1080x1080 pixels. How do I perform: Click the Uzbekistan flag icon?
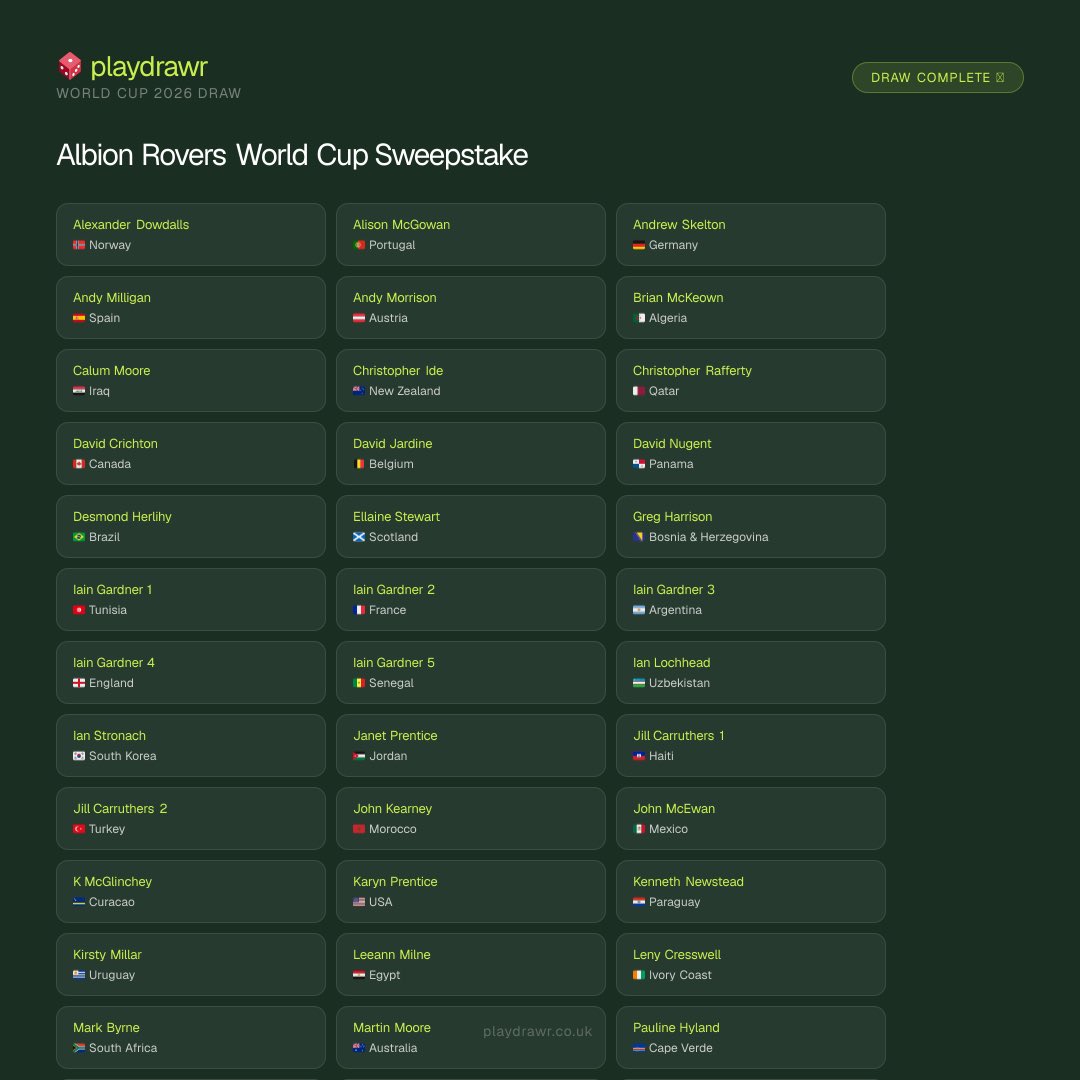point(639,683)
